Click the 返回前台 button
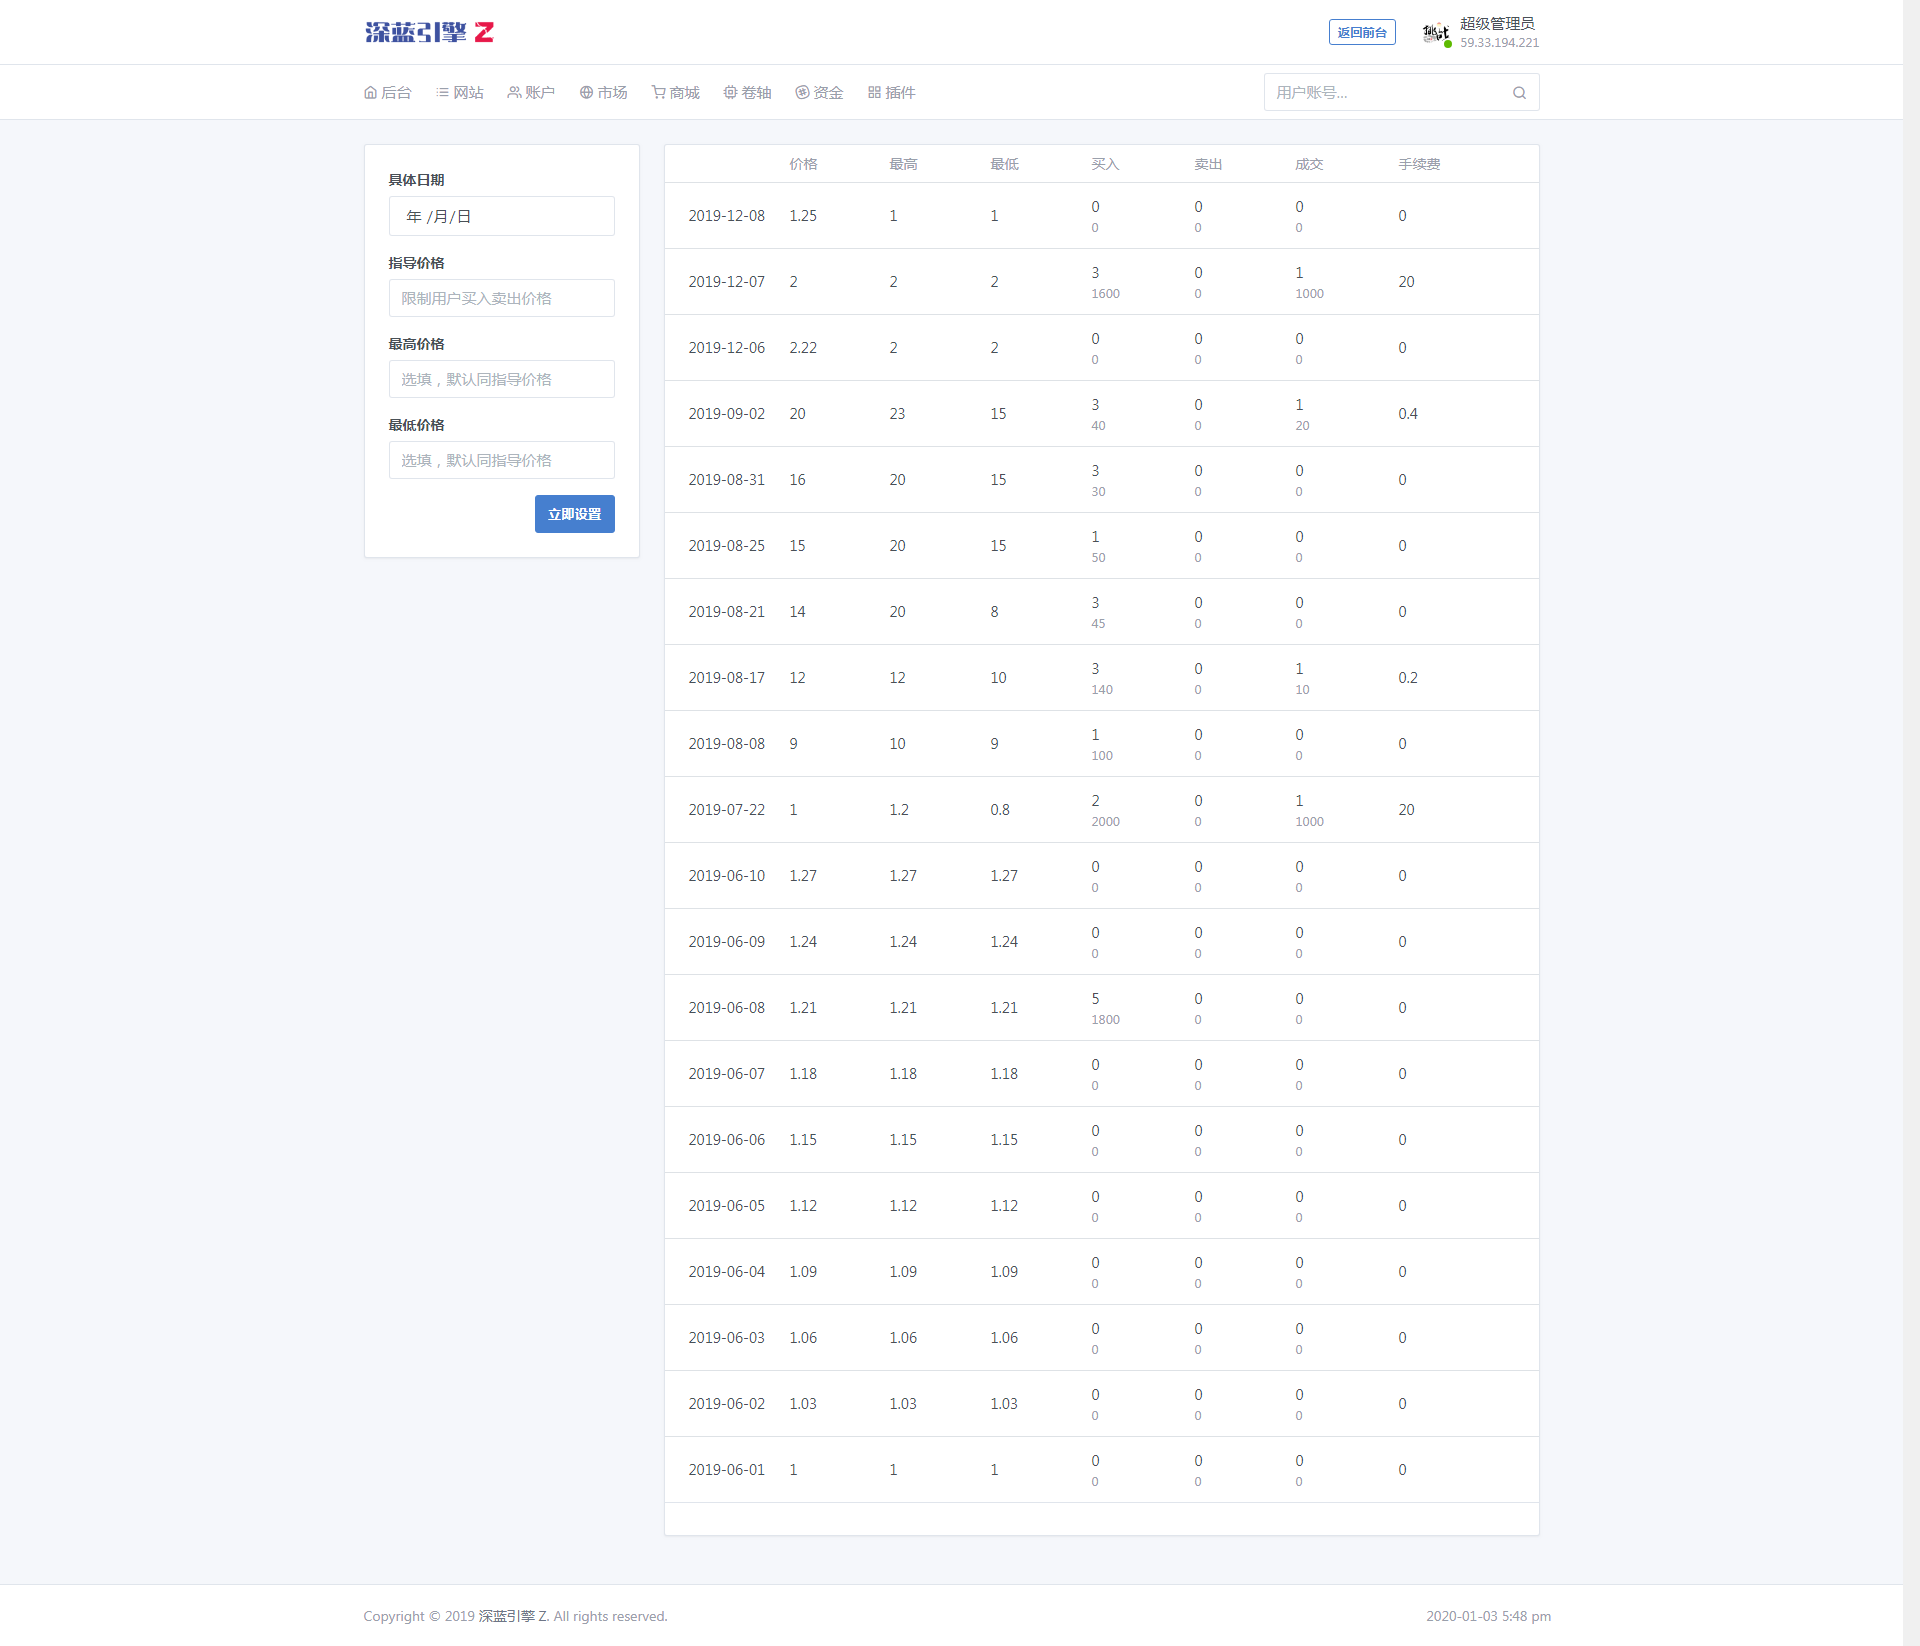Screen dimensions: 1920x1646 click(1361, 33)
